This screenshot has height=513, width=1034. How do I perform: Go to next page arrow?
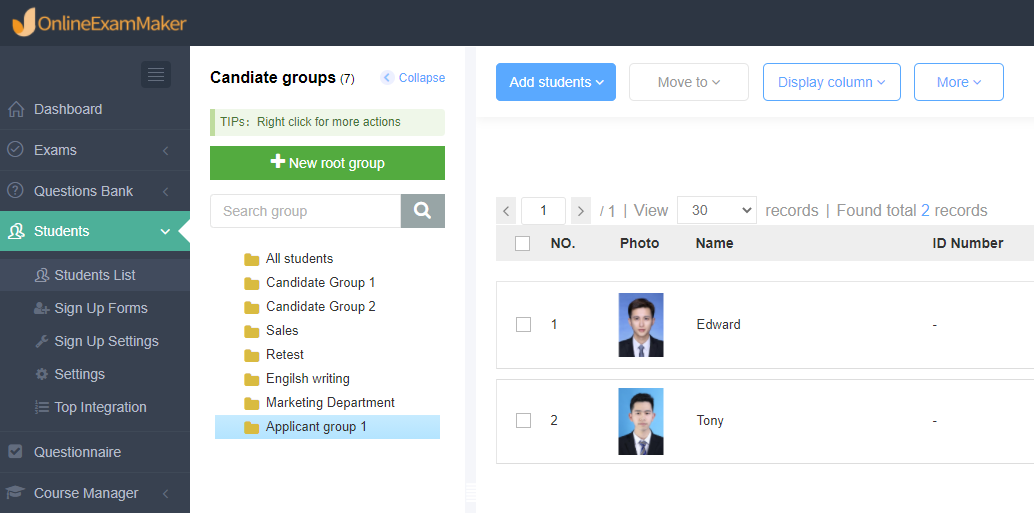(x=580, y=211)
